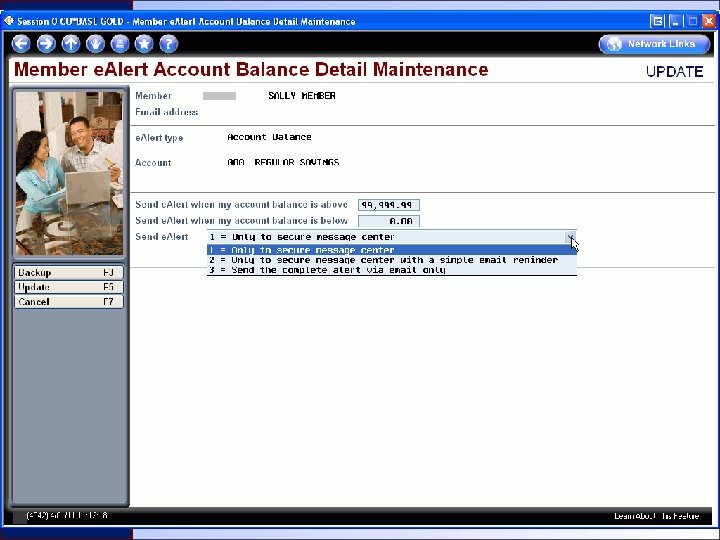
Task: Collapse the Send eAlert dropdown arrow
Action: (571, 237)
